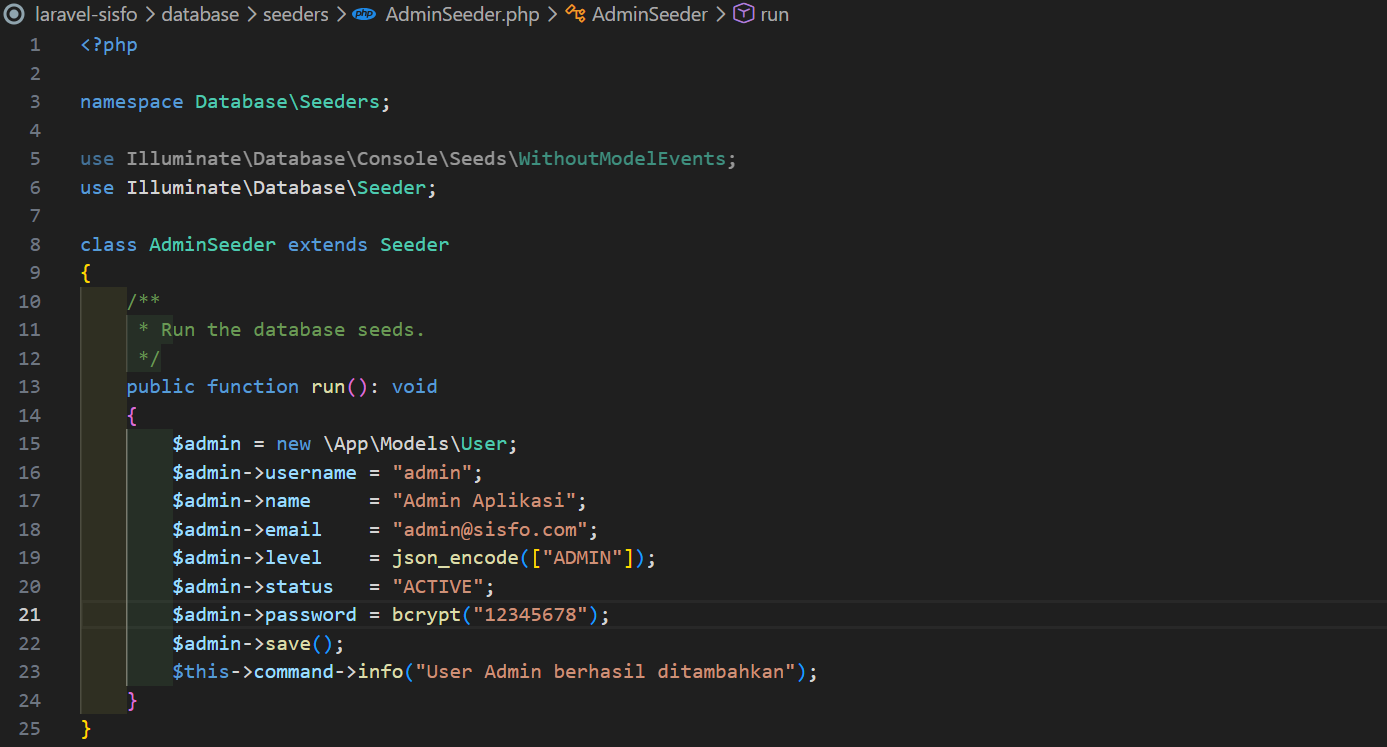Click WithoutModelEvents import name

click(622, 159)
